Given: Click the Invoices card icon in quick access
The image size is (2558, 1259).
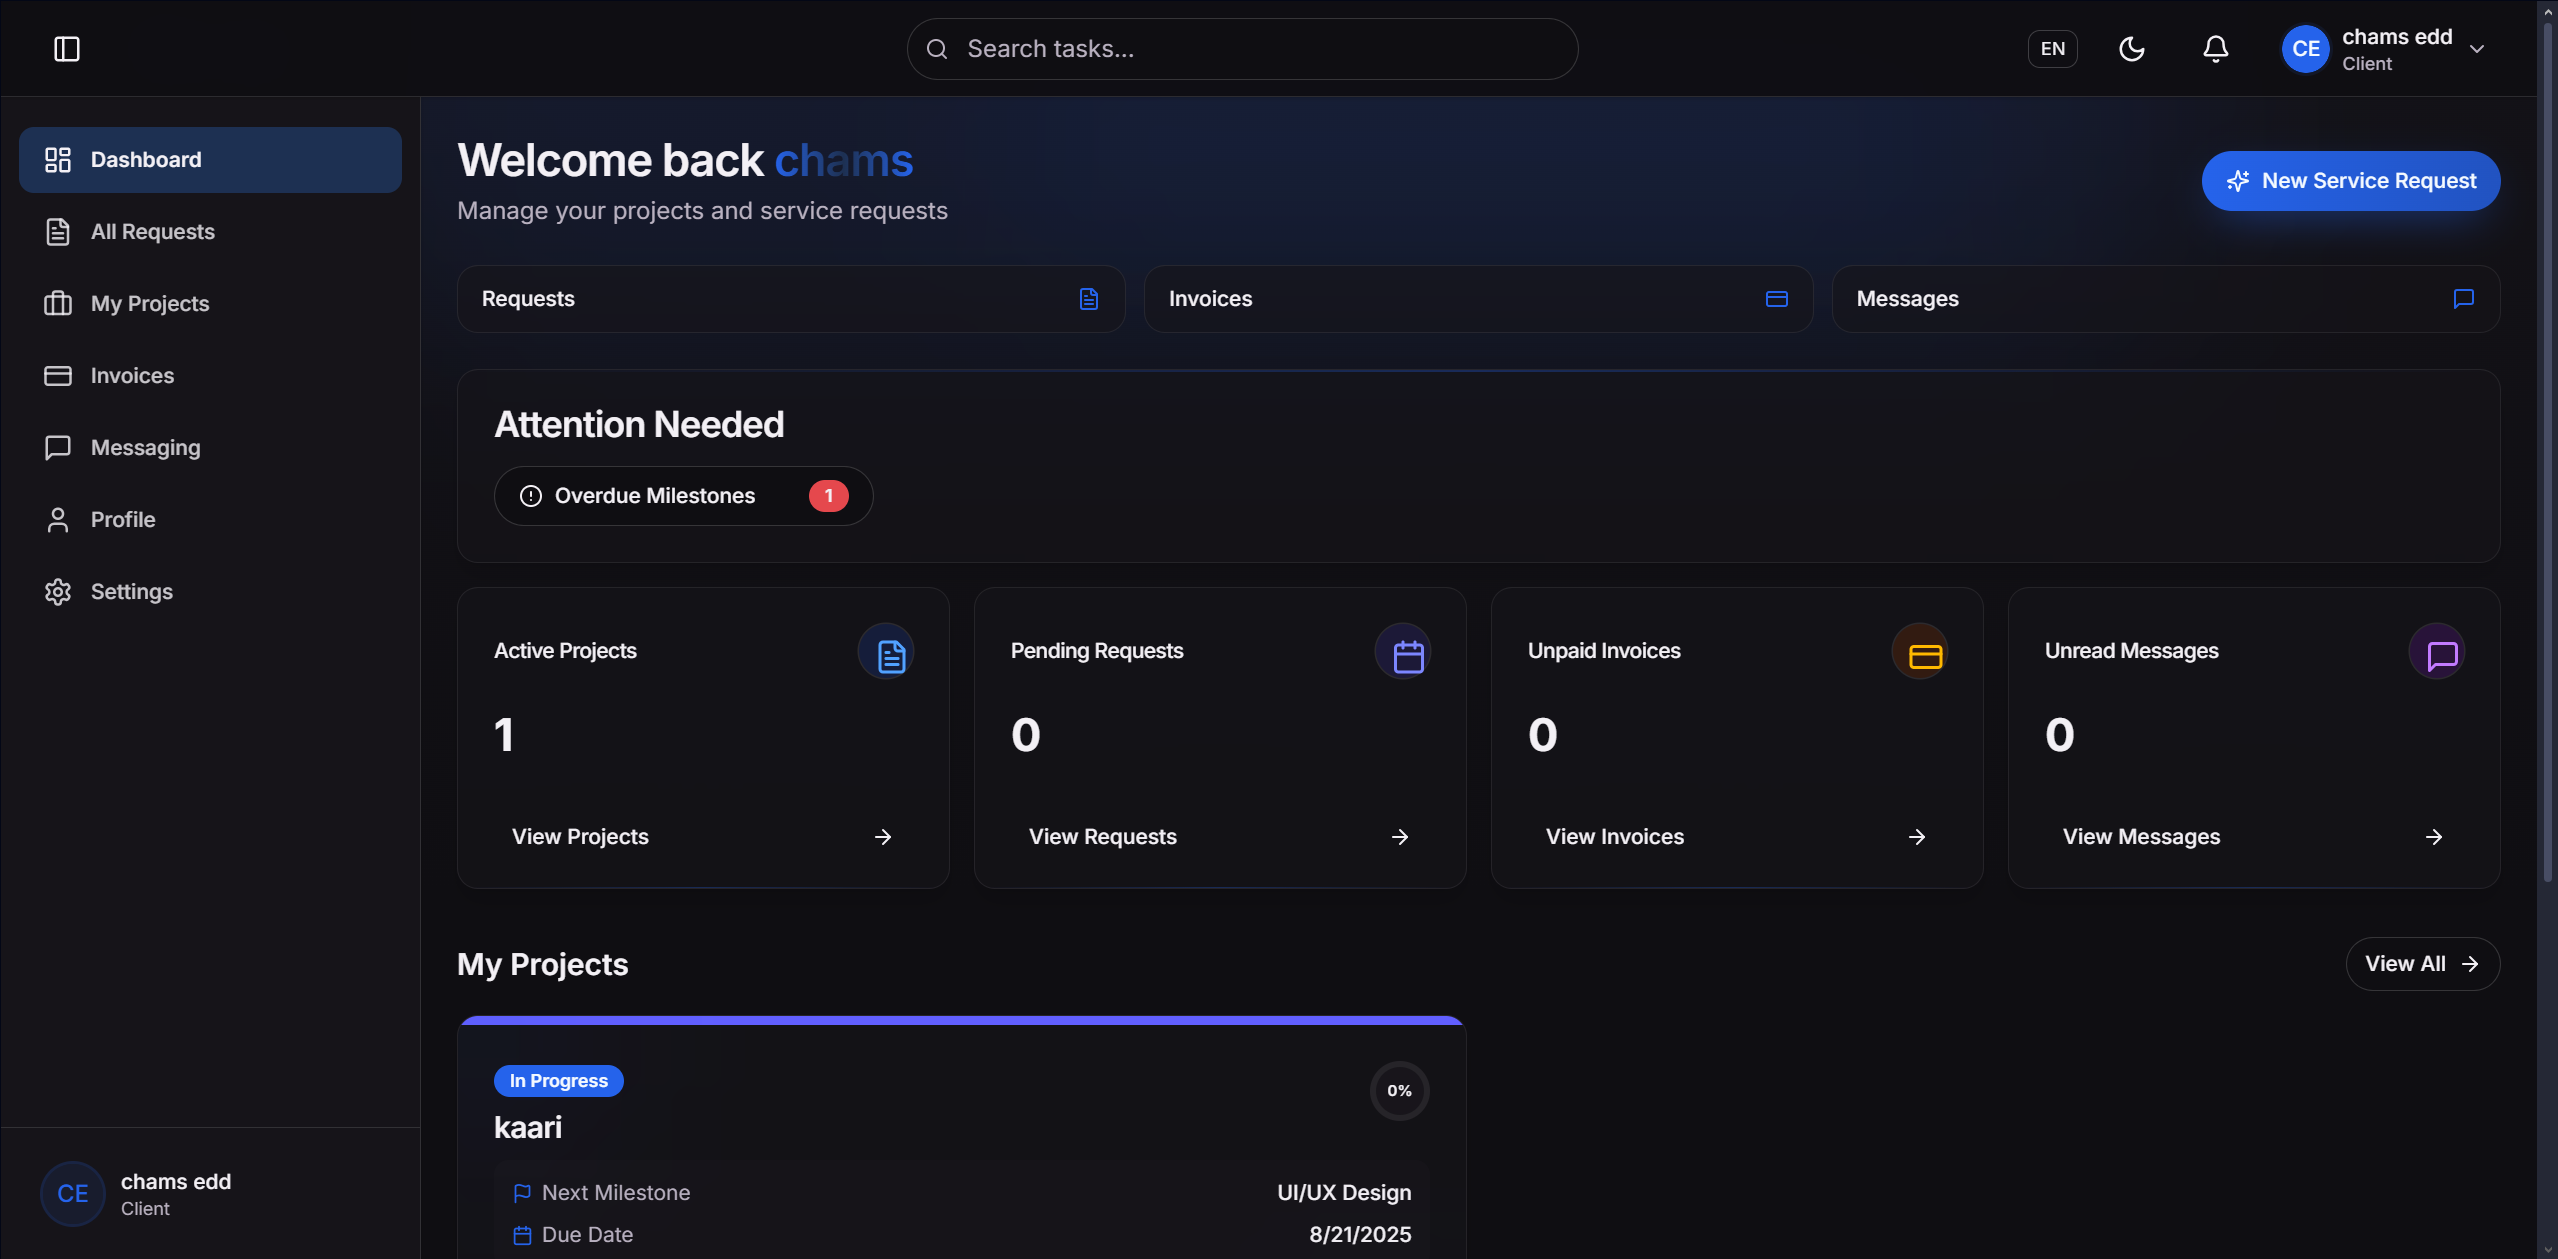Looking at the screenshot, I should [1775, 298].
